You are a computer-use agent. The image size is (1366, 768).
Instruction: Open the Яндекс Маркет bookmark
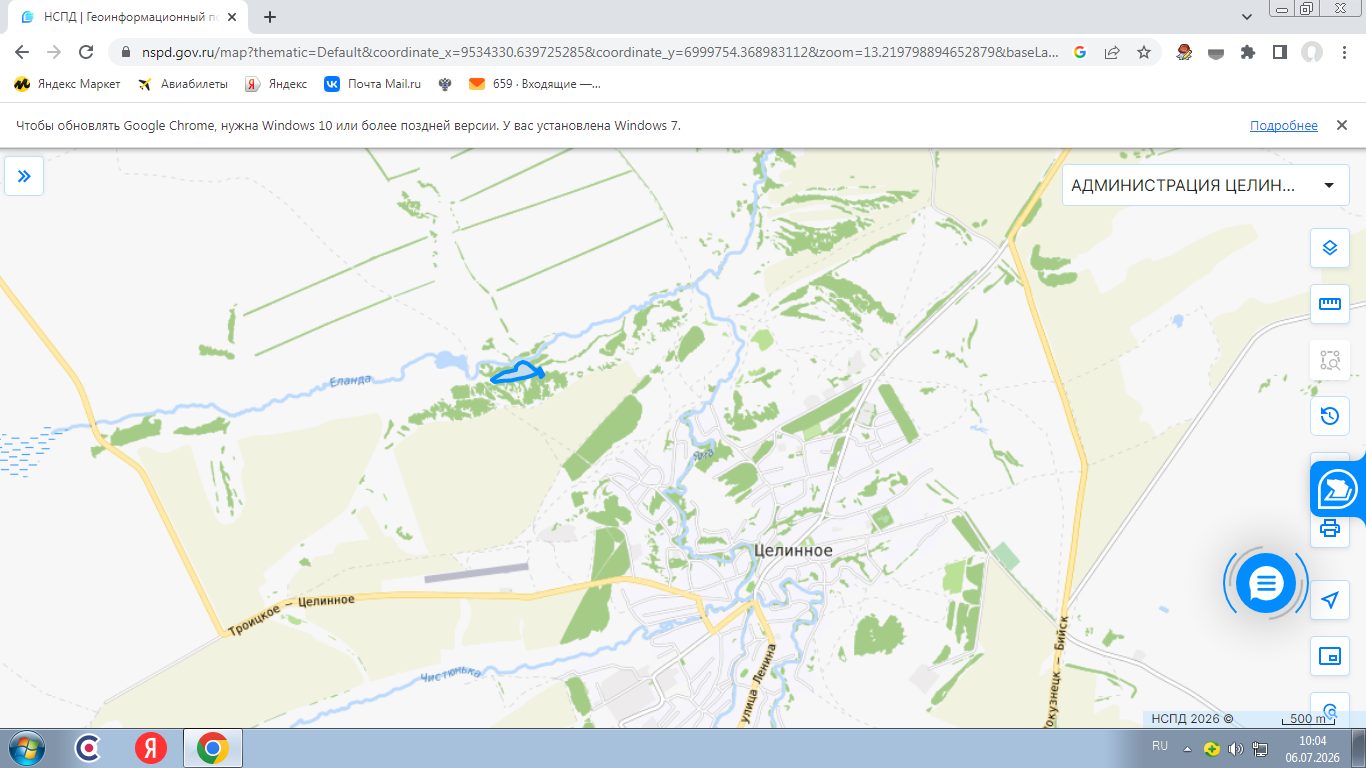tap(67, 84)
